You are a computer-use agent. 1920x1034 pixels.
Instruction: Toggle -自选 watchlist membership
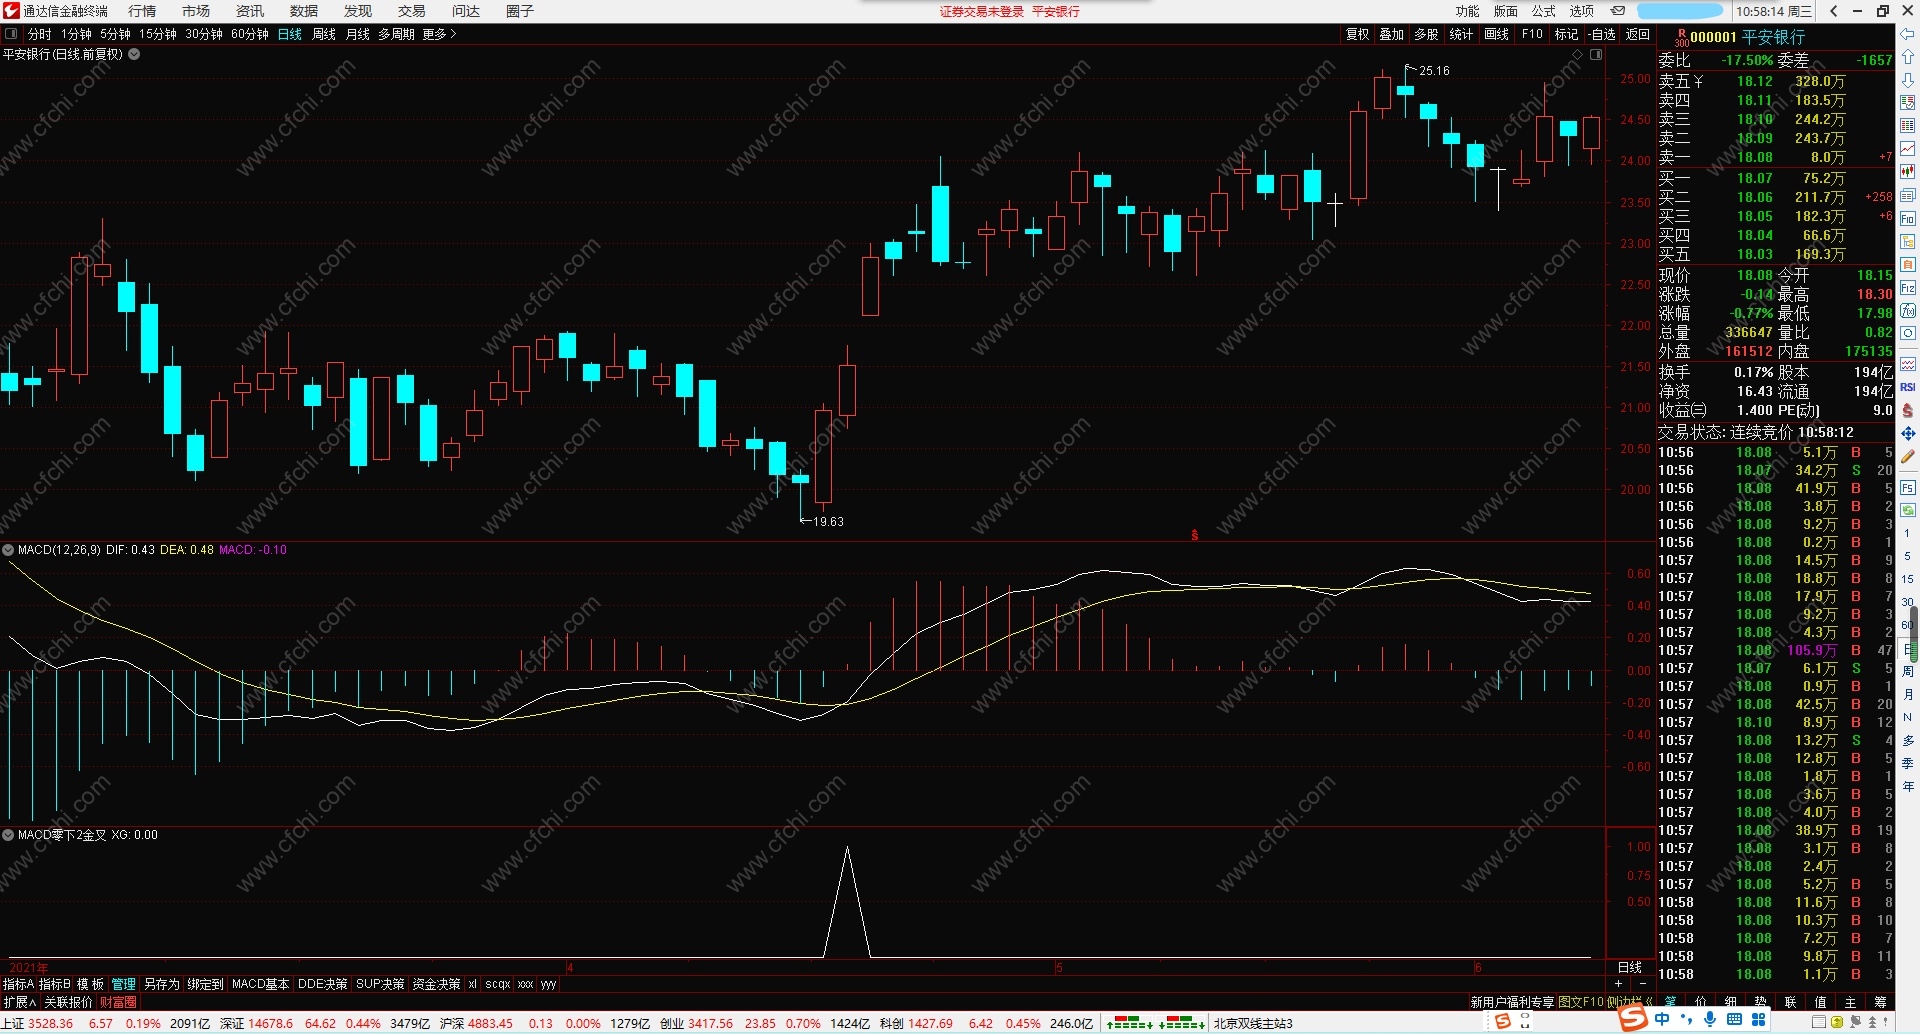[x=1602, y=34]
